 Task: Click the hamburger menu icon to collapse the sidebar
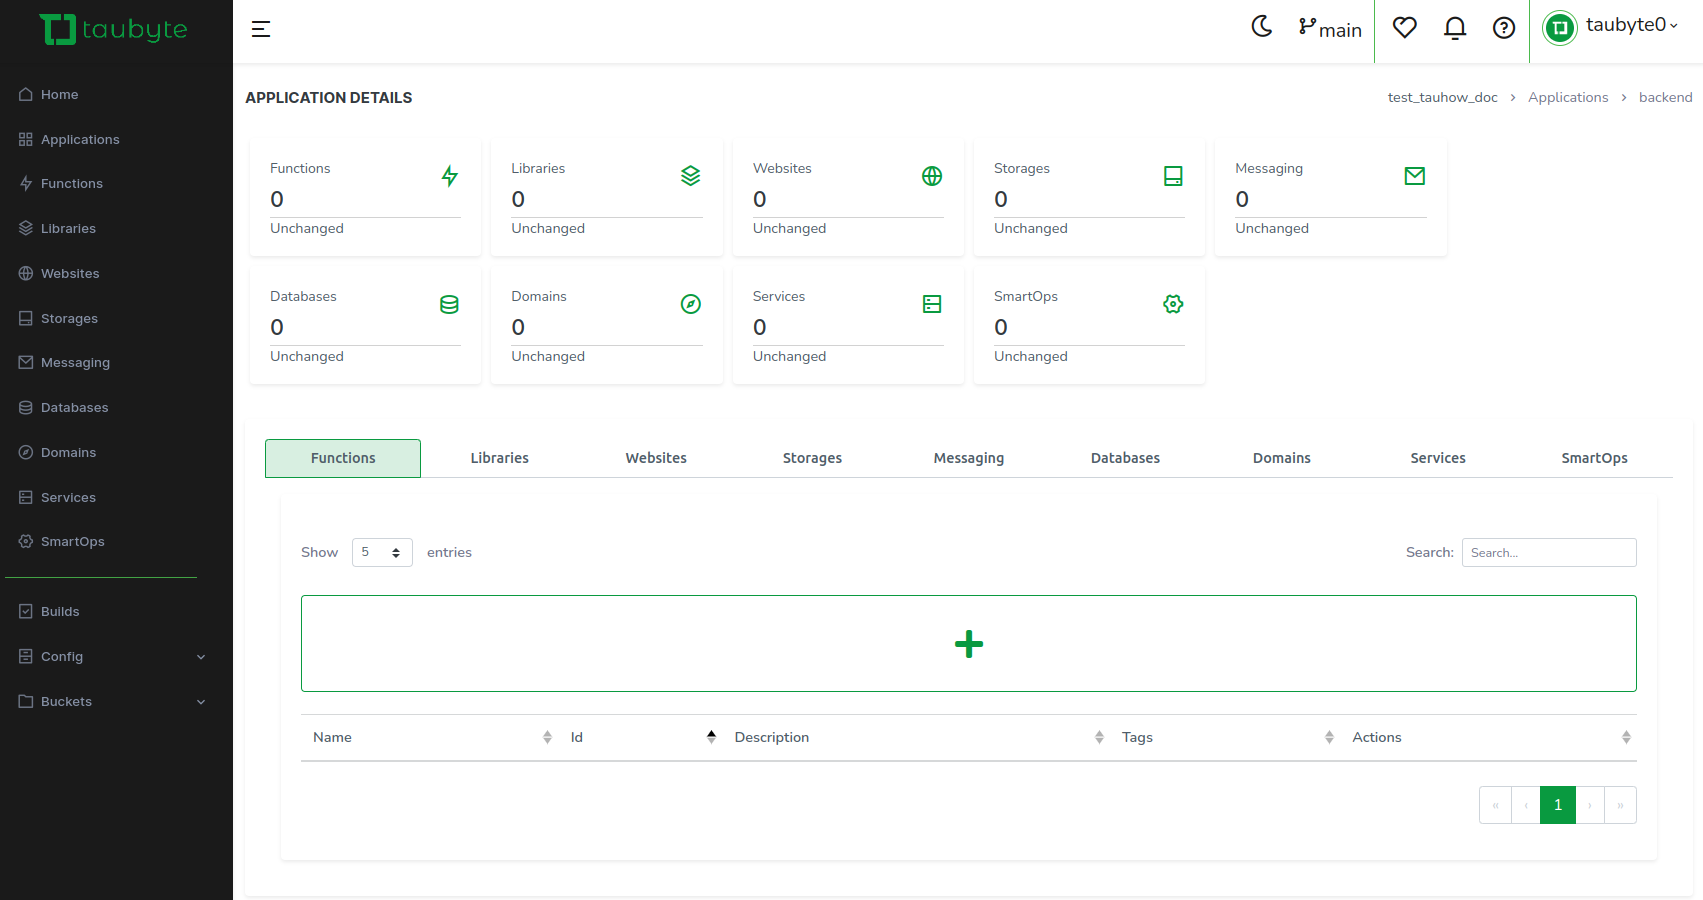[x=261, y=29]
